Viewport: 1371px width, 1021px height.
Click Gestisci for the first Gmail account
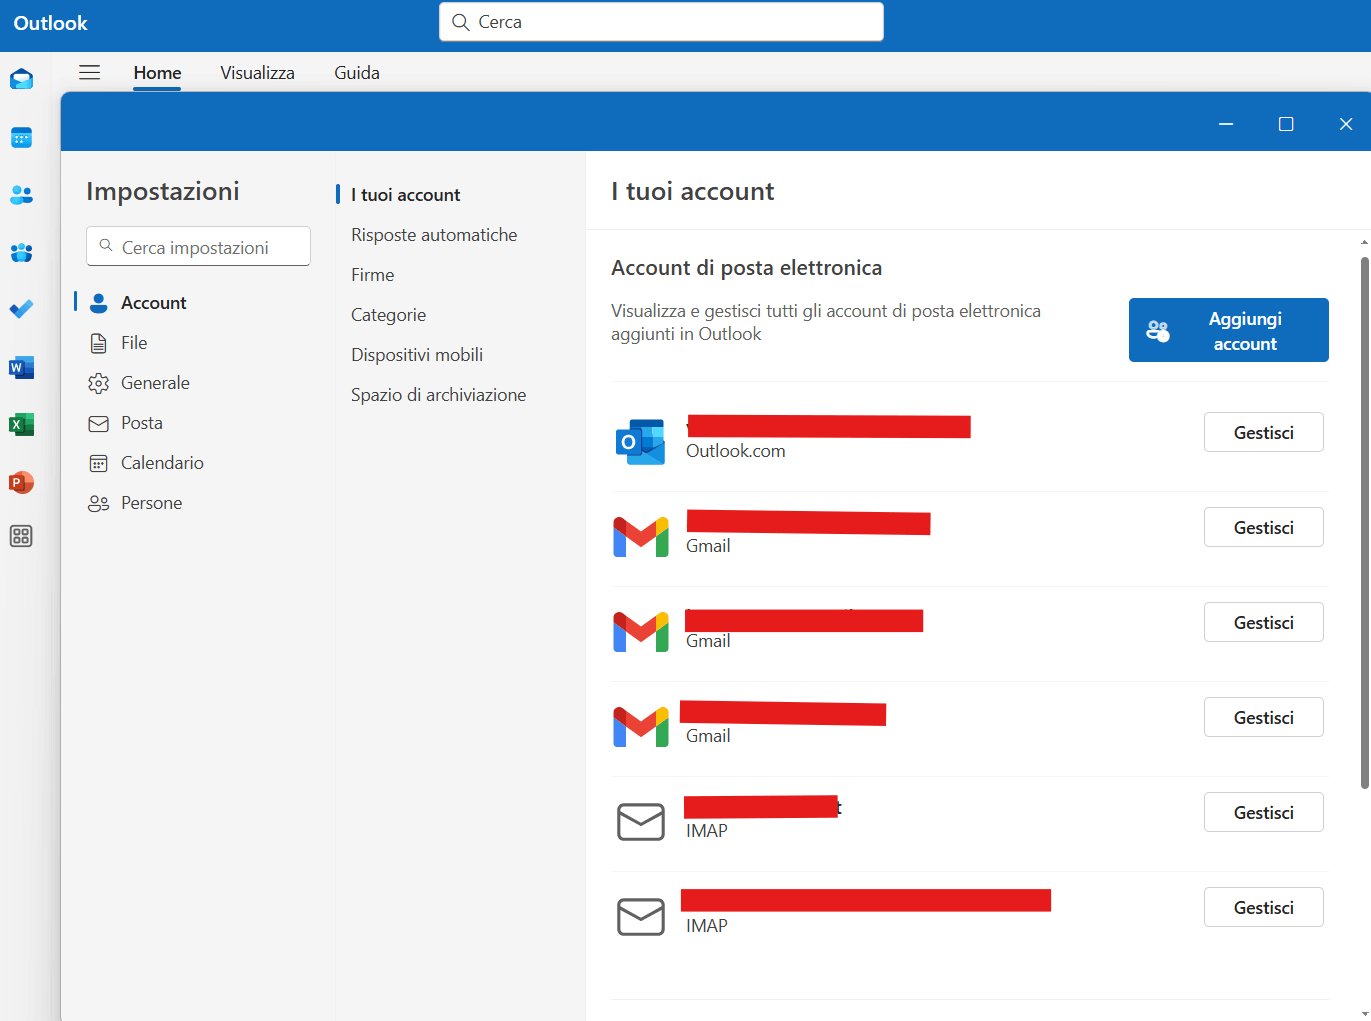[1264, 527]
